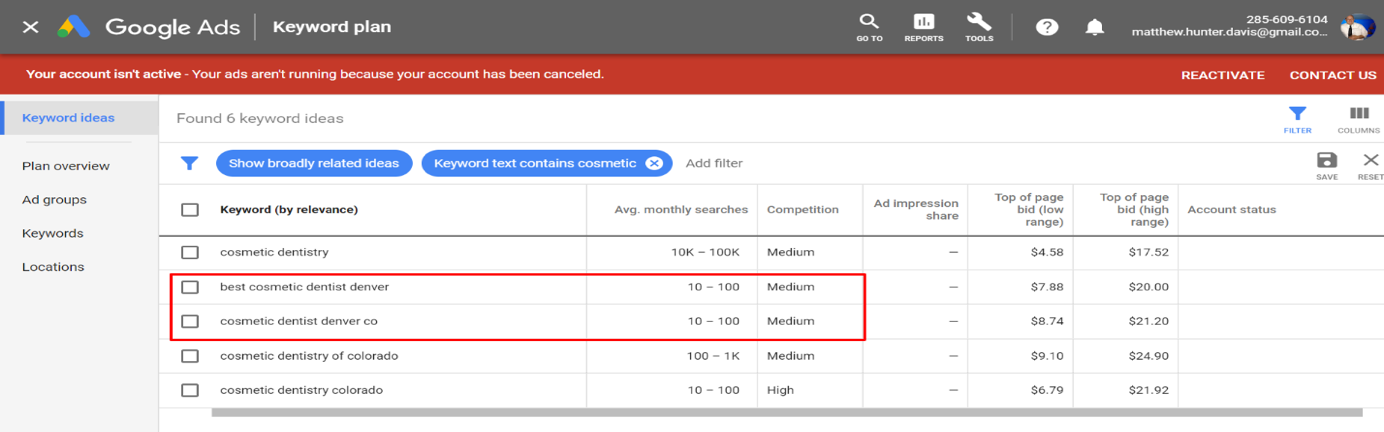Click the Reactivate link
Viewport: 1384px width, 432px height.
[1223, 75]
